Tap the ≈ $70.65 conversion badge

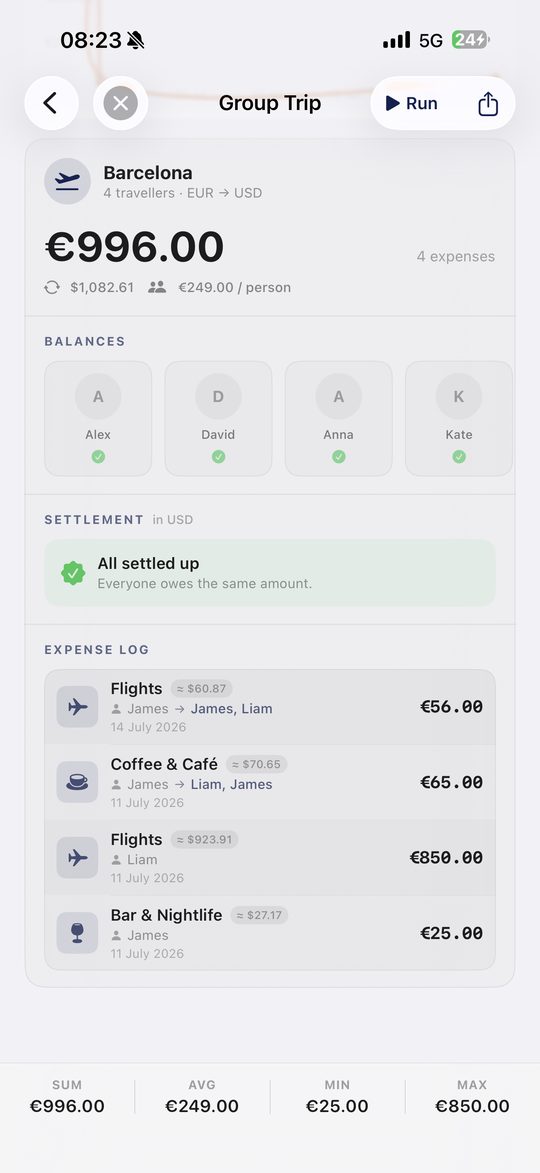(257, 765)
